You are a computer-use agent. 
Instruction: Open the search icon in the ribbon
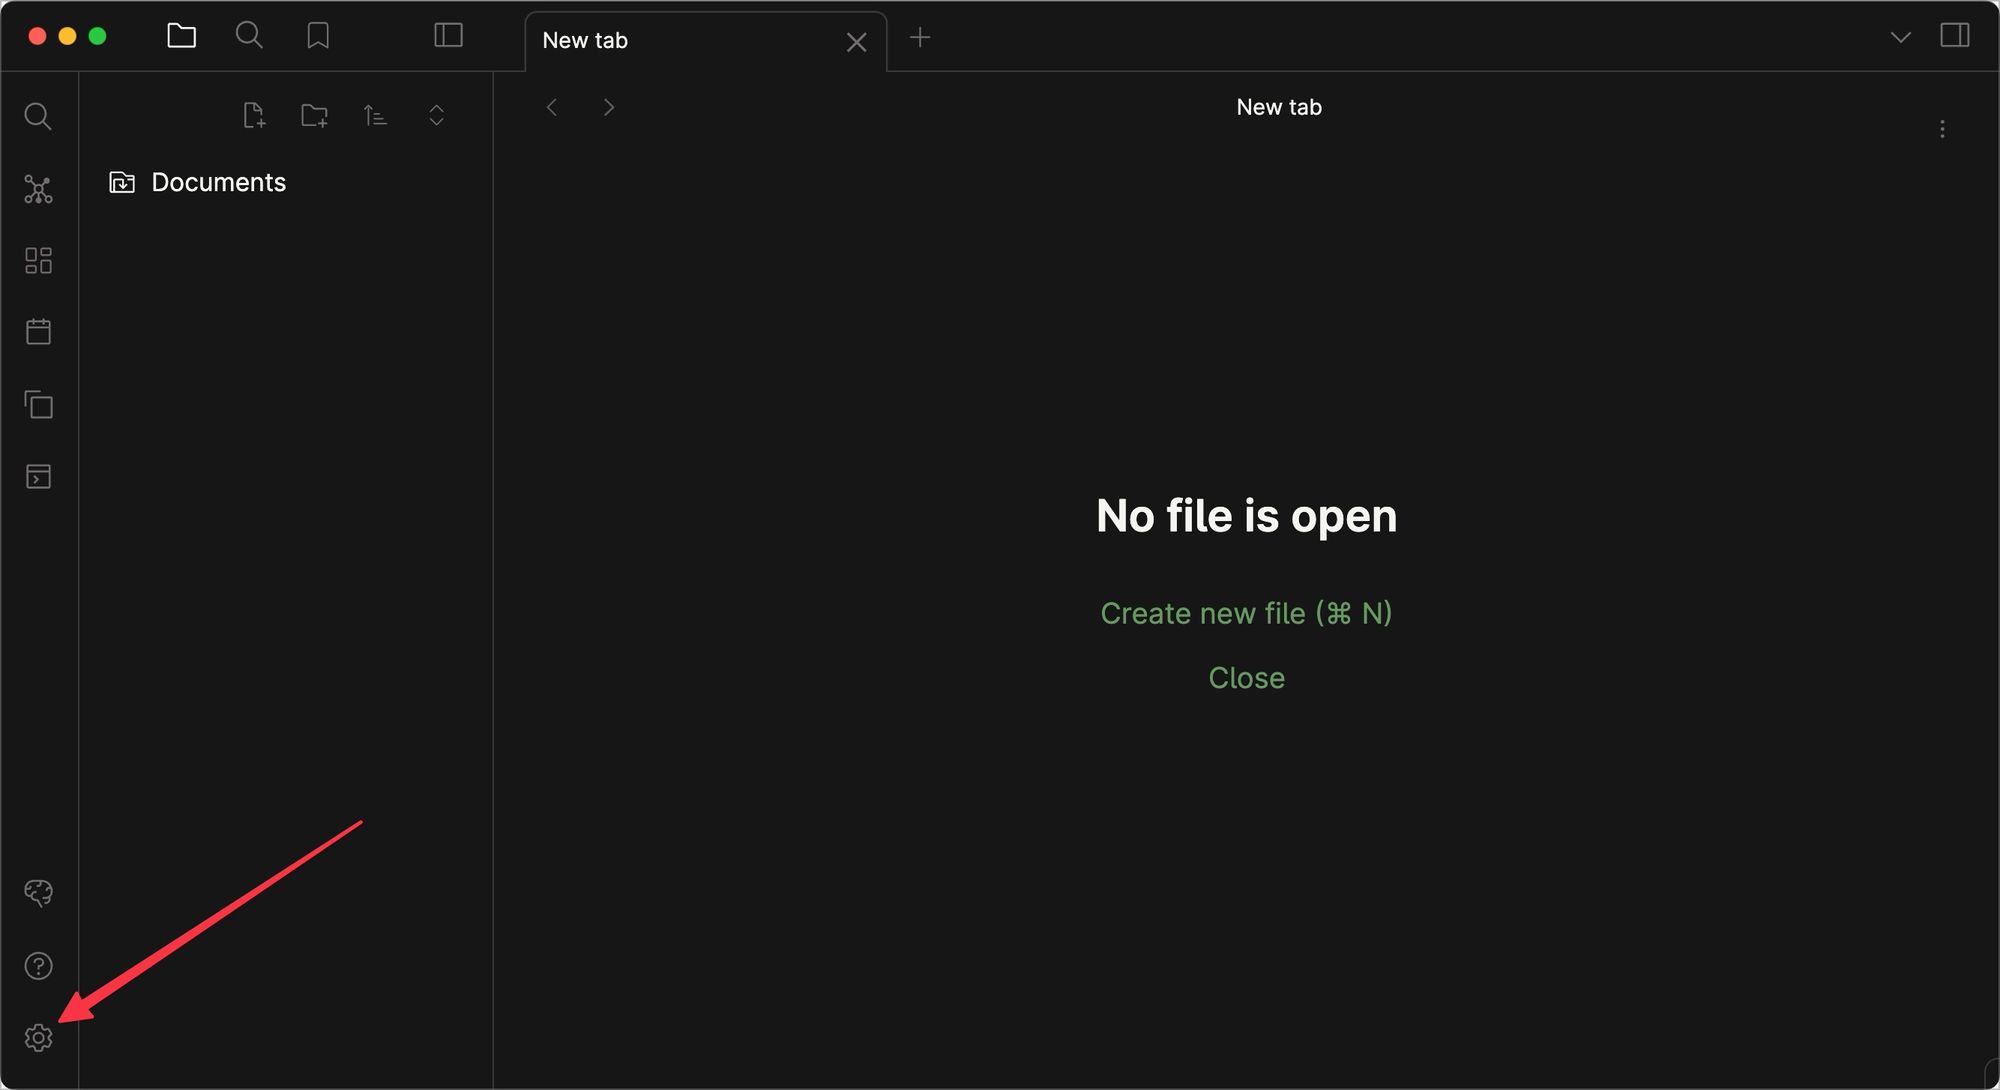[38, 116]
